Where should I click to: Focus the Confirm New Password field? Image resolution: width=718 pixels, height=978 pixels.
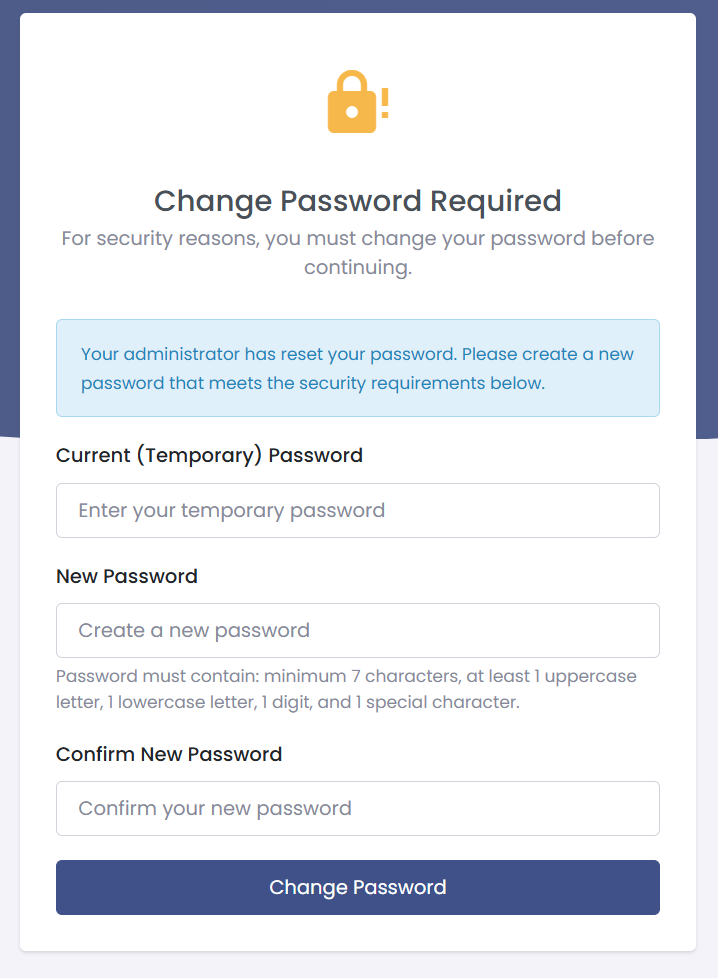[357, 808]
